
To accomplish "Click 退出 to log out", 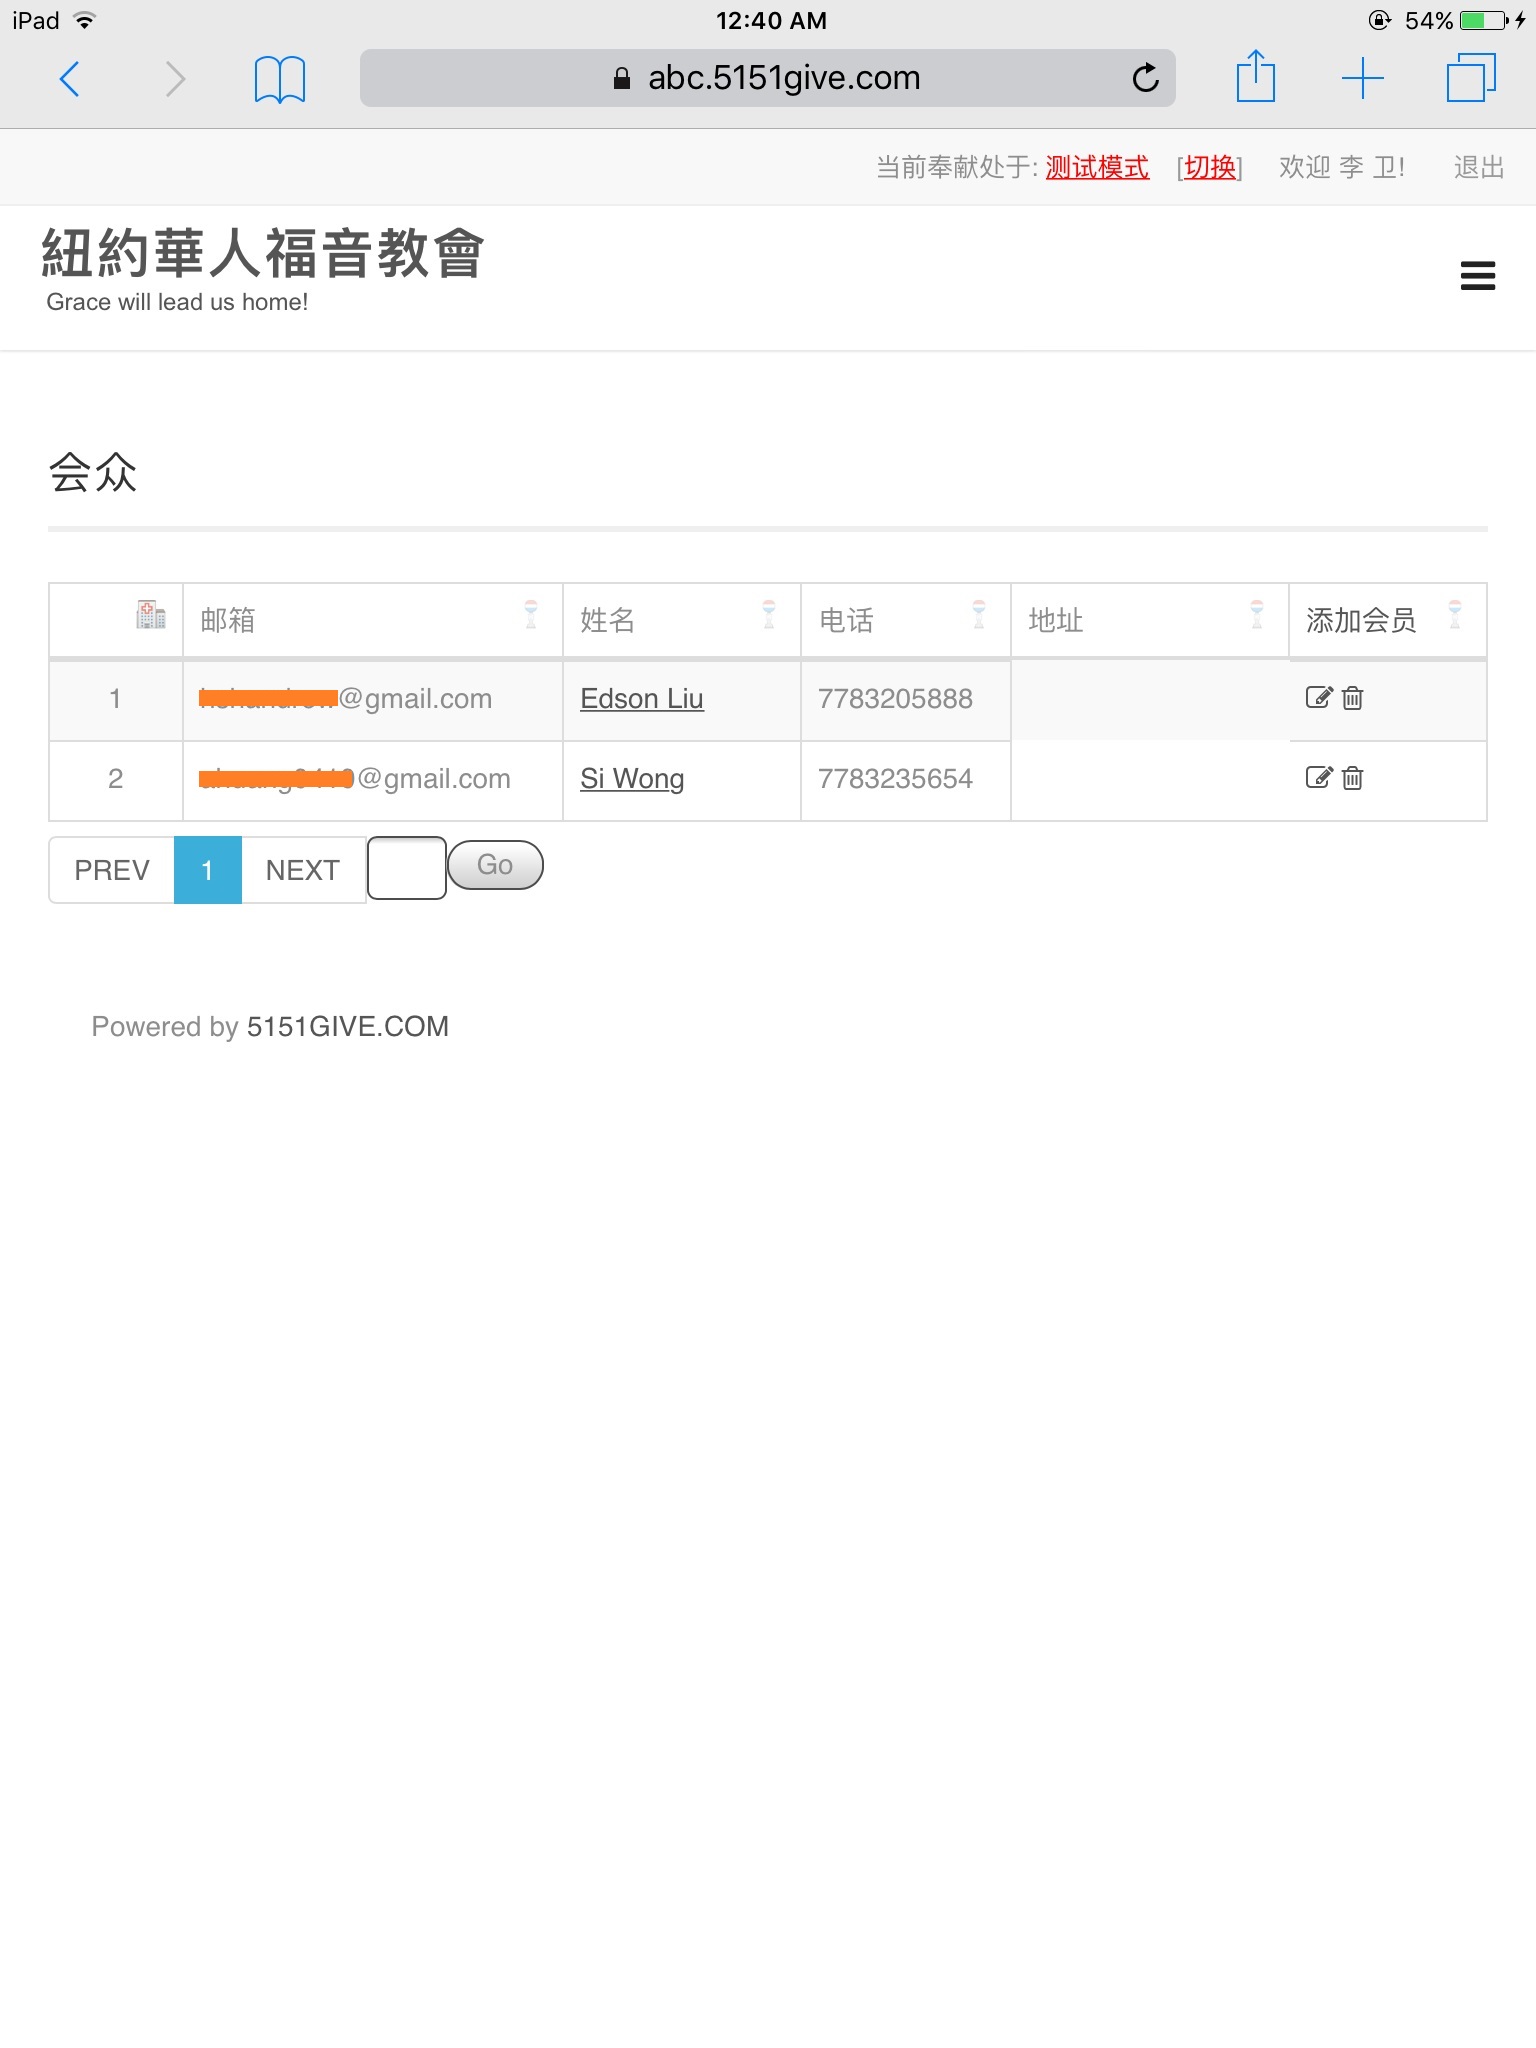I will (1479, 167).
